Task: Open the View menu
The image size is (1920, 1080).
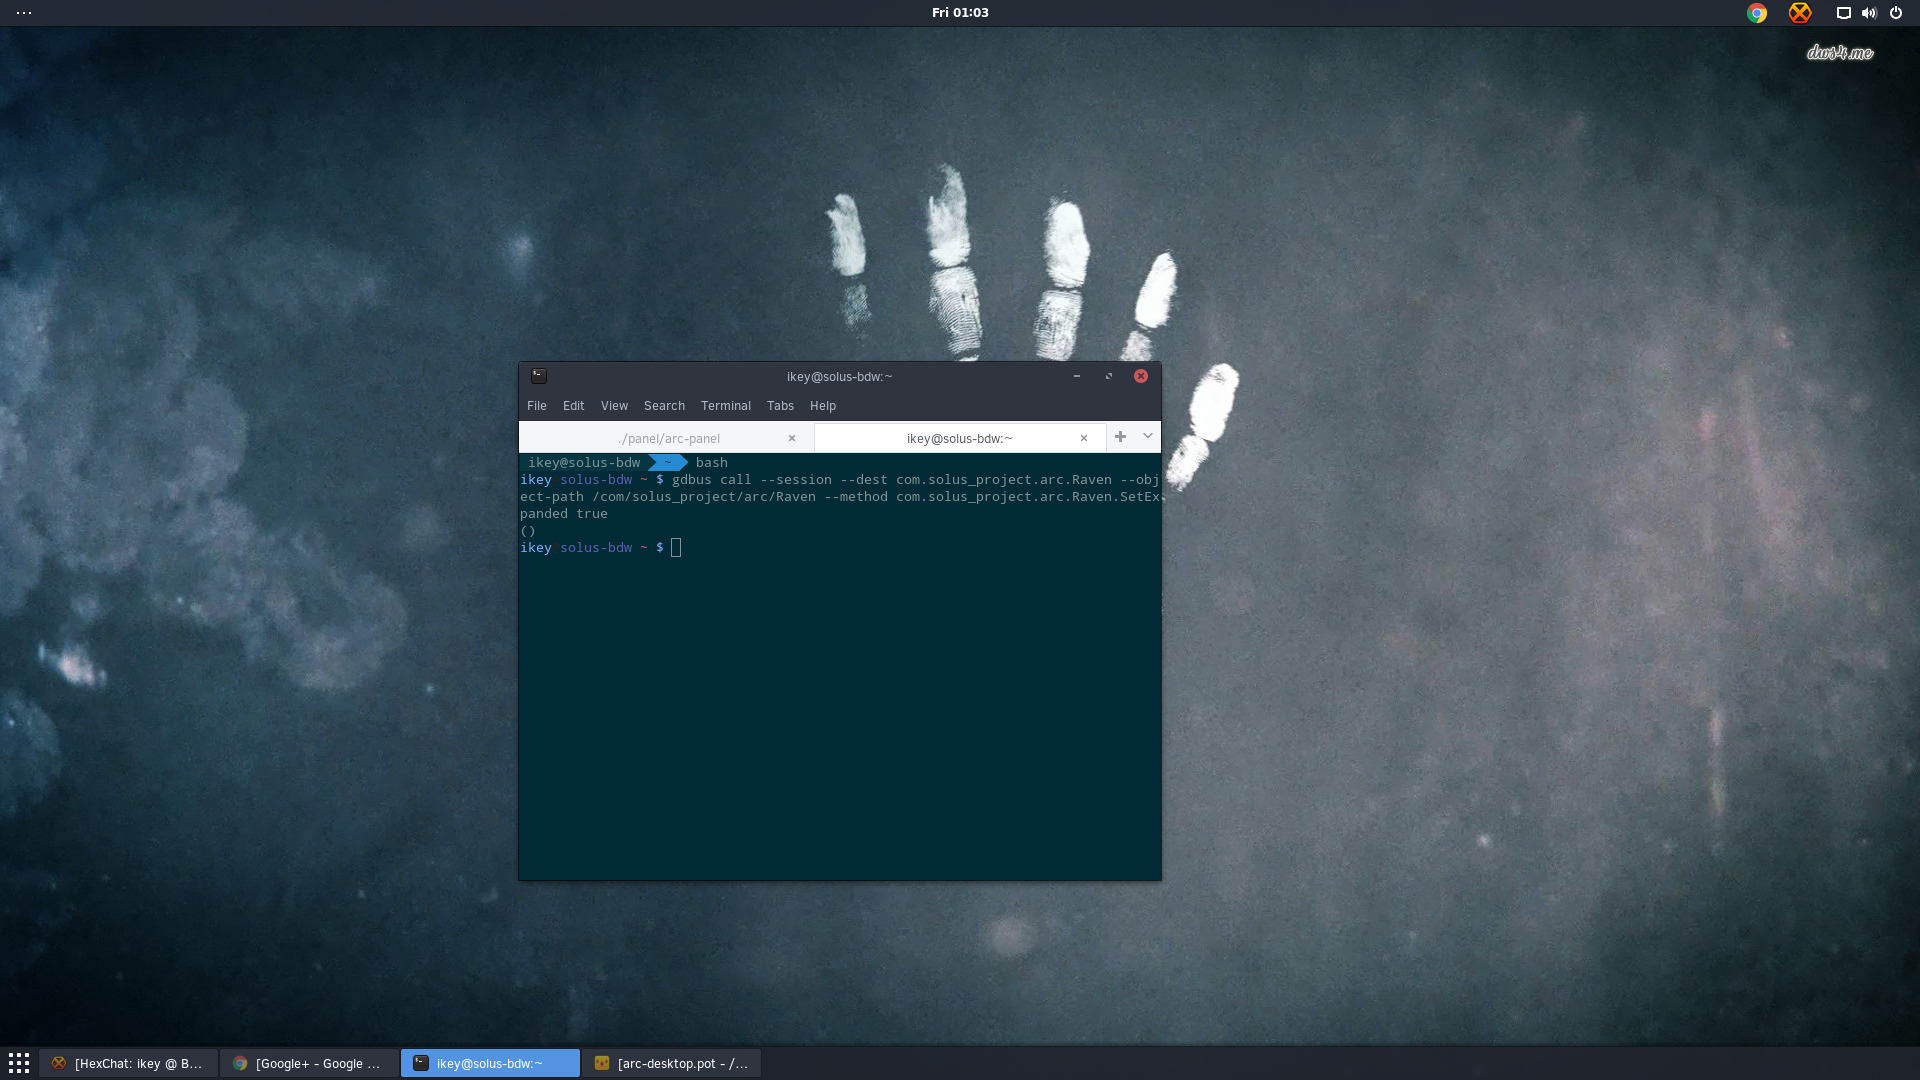Action: [x=614, y=406]
